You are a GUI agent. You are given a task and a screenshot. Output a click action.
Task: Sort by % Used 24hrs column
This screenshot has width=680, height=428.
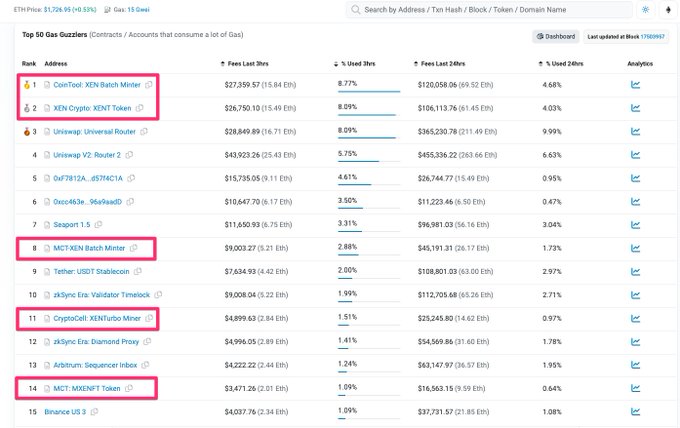point(561,64)
